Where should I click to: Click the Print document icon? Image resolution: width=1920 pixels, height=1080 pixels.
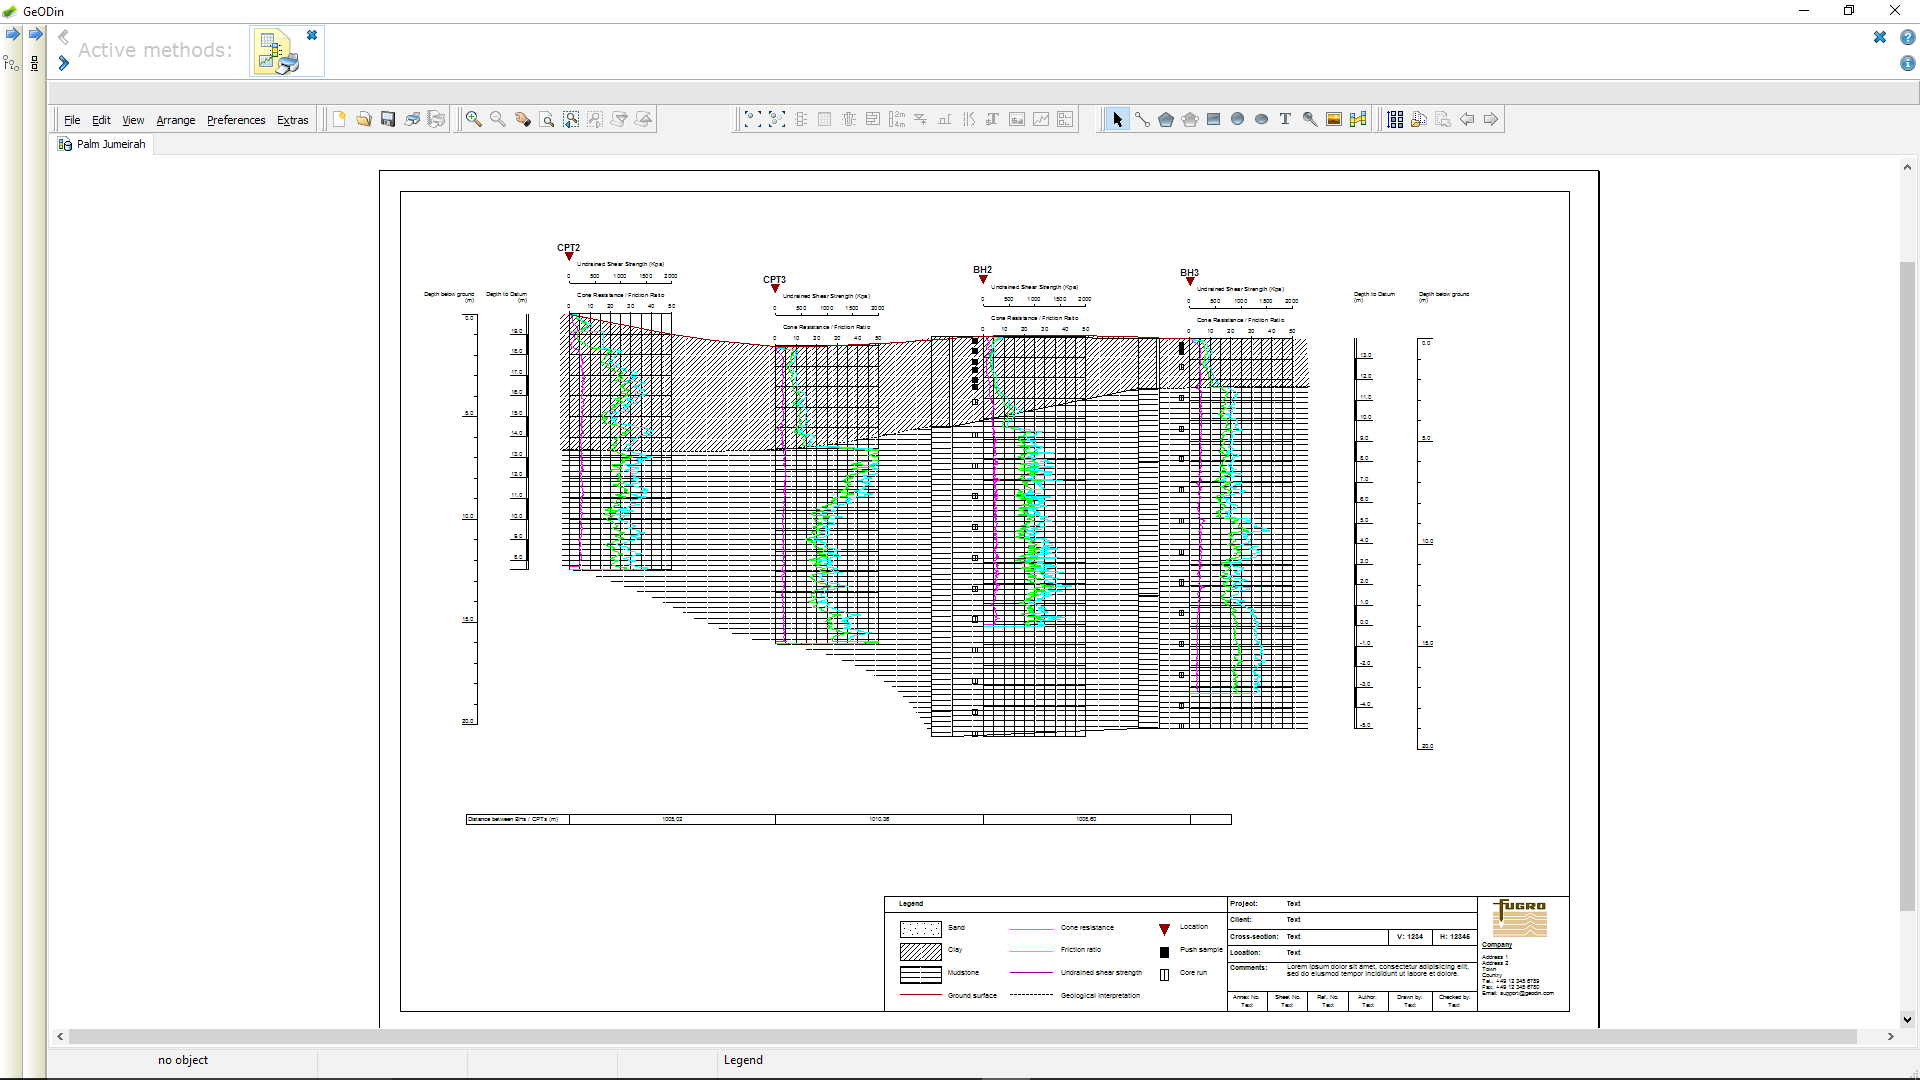(412, 119)
